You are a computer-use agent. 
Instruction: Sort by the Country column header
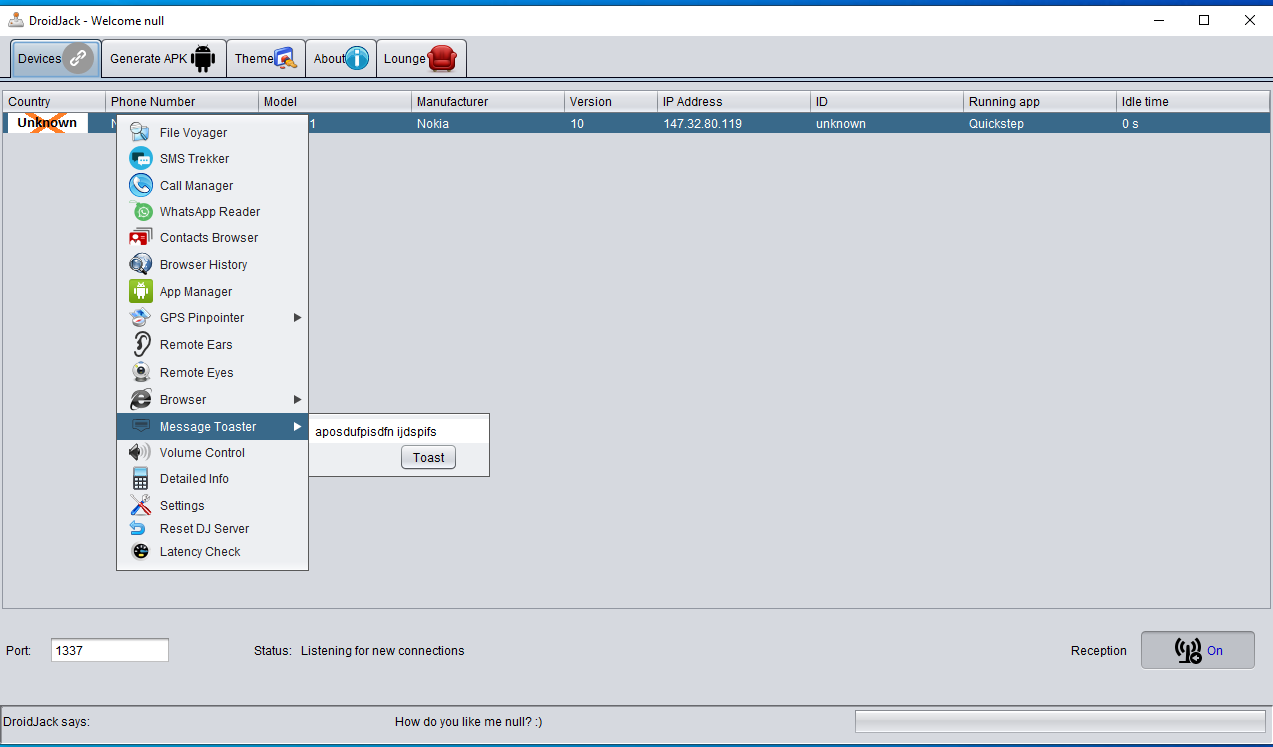pyautogui.click(x=55, y=101)
